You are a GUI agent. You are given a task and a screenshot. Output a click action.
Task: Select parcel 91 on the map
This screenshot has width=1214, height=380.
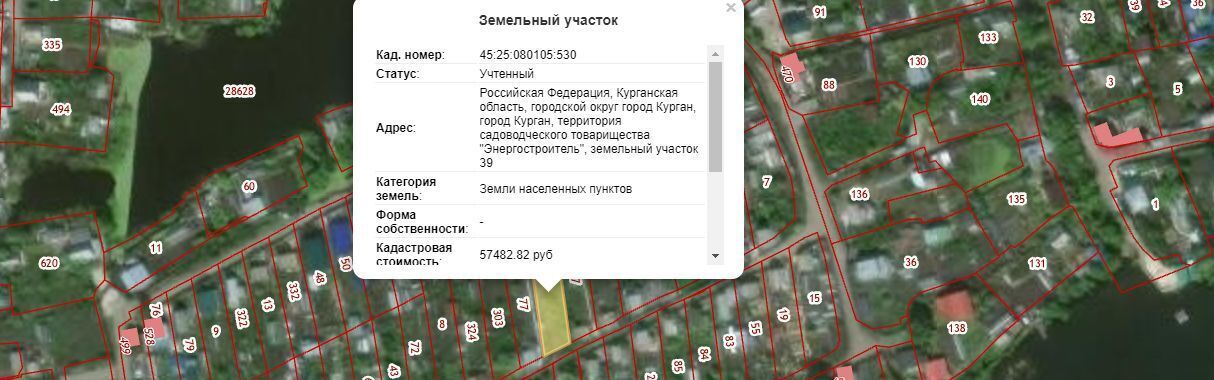[x=820, y=12]
